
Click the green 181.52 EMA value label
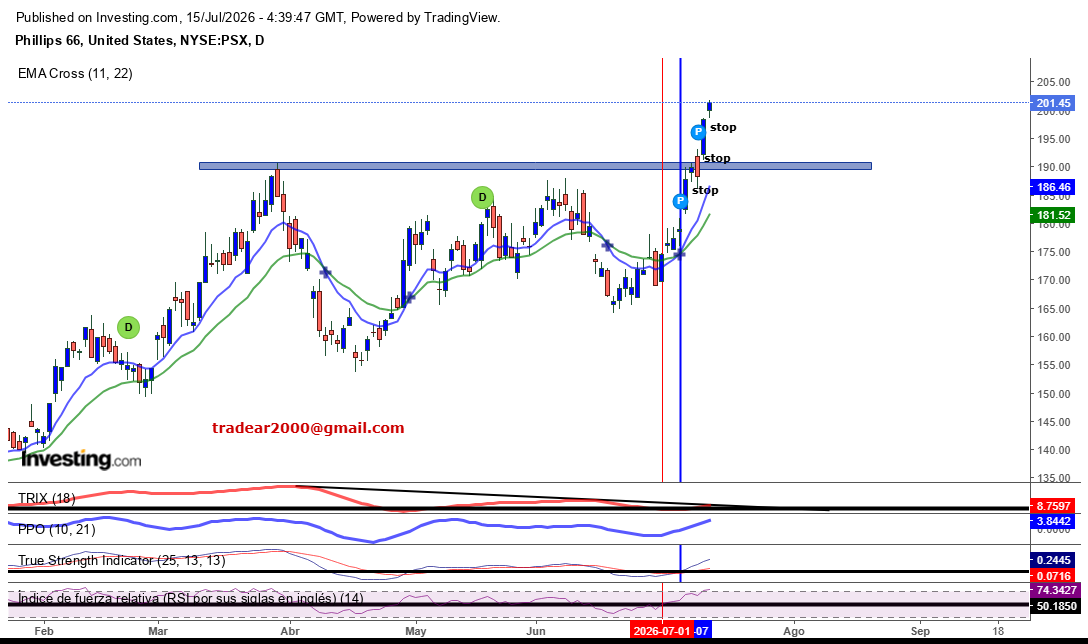tap(1053, 215)
